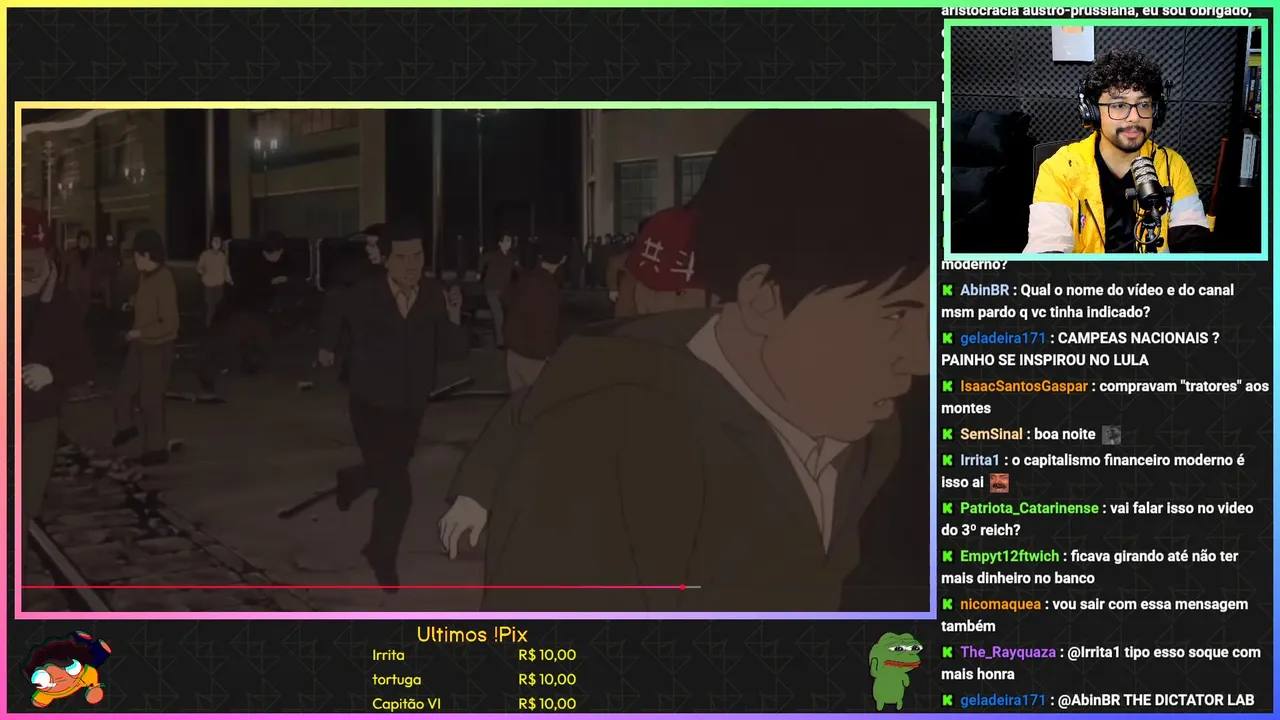Click R$ 10,00 amount beside Irrita
Screen dimensions: 1280x720
(547, 655)
